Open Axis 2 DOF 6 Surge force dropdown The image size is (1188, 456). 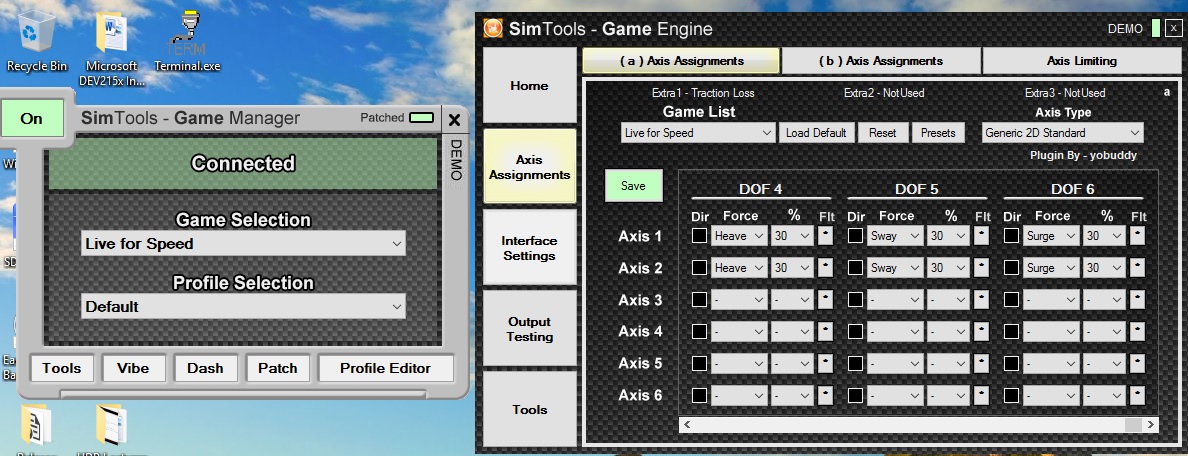click(1052, 267)
